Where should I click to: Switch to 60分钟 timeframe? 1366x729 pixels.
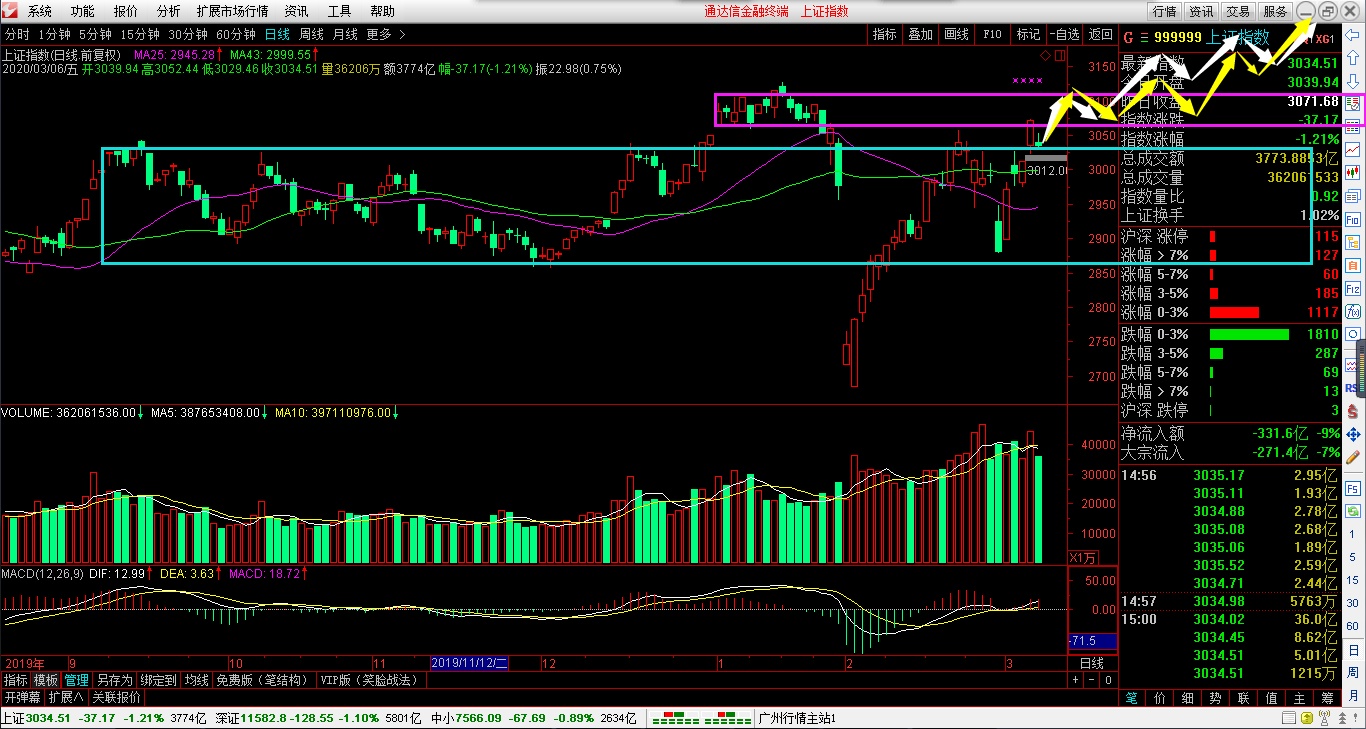[237, 34]
